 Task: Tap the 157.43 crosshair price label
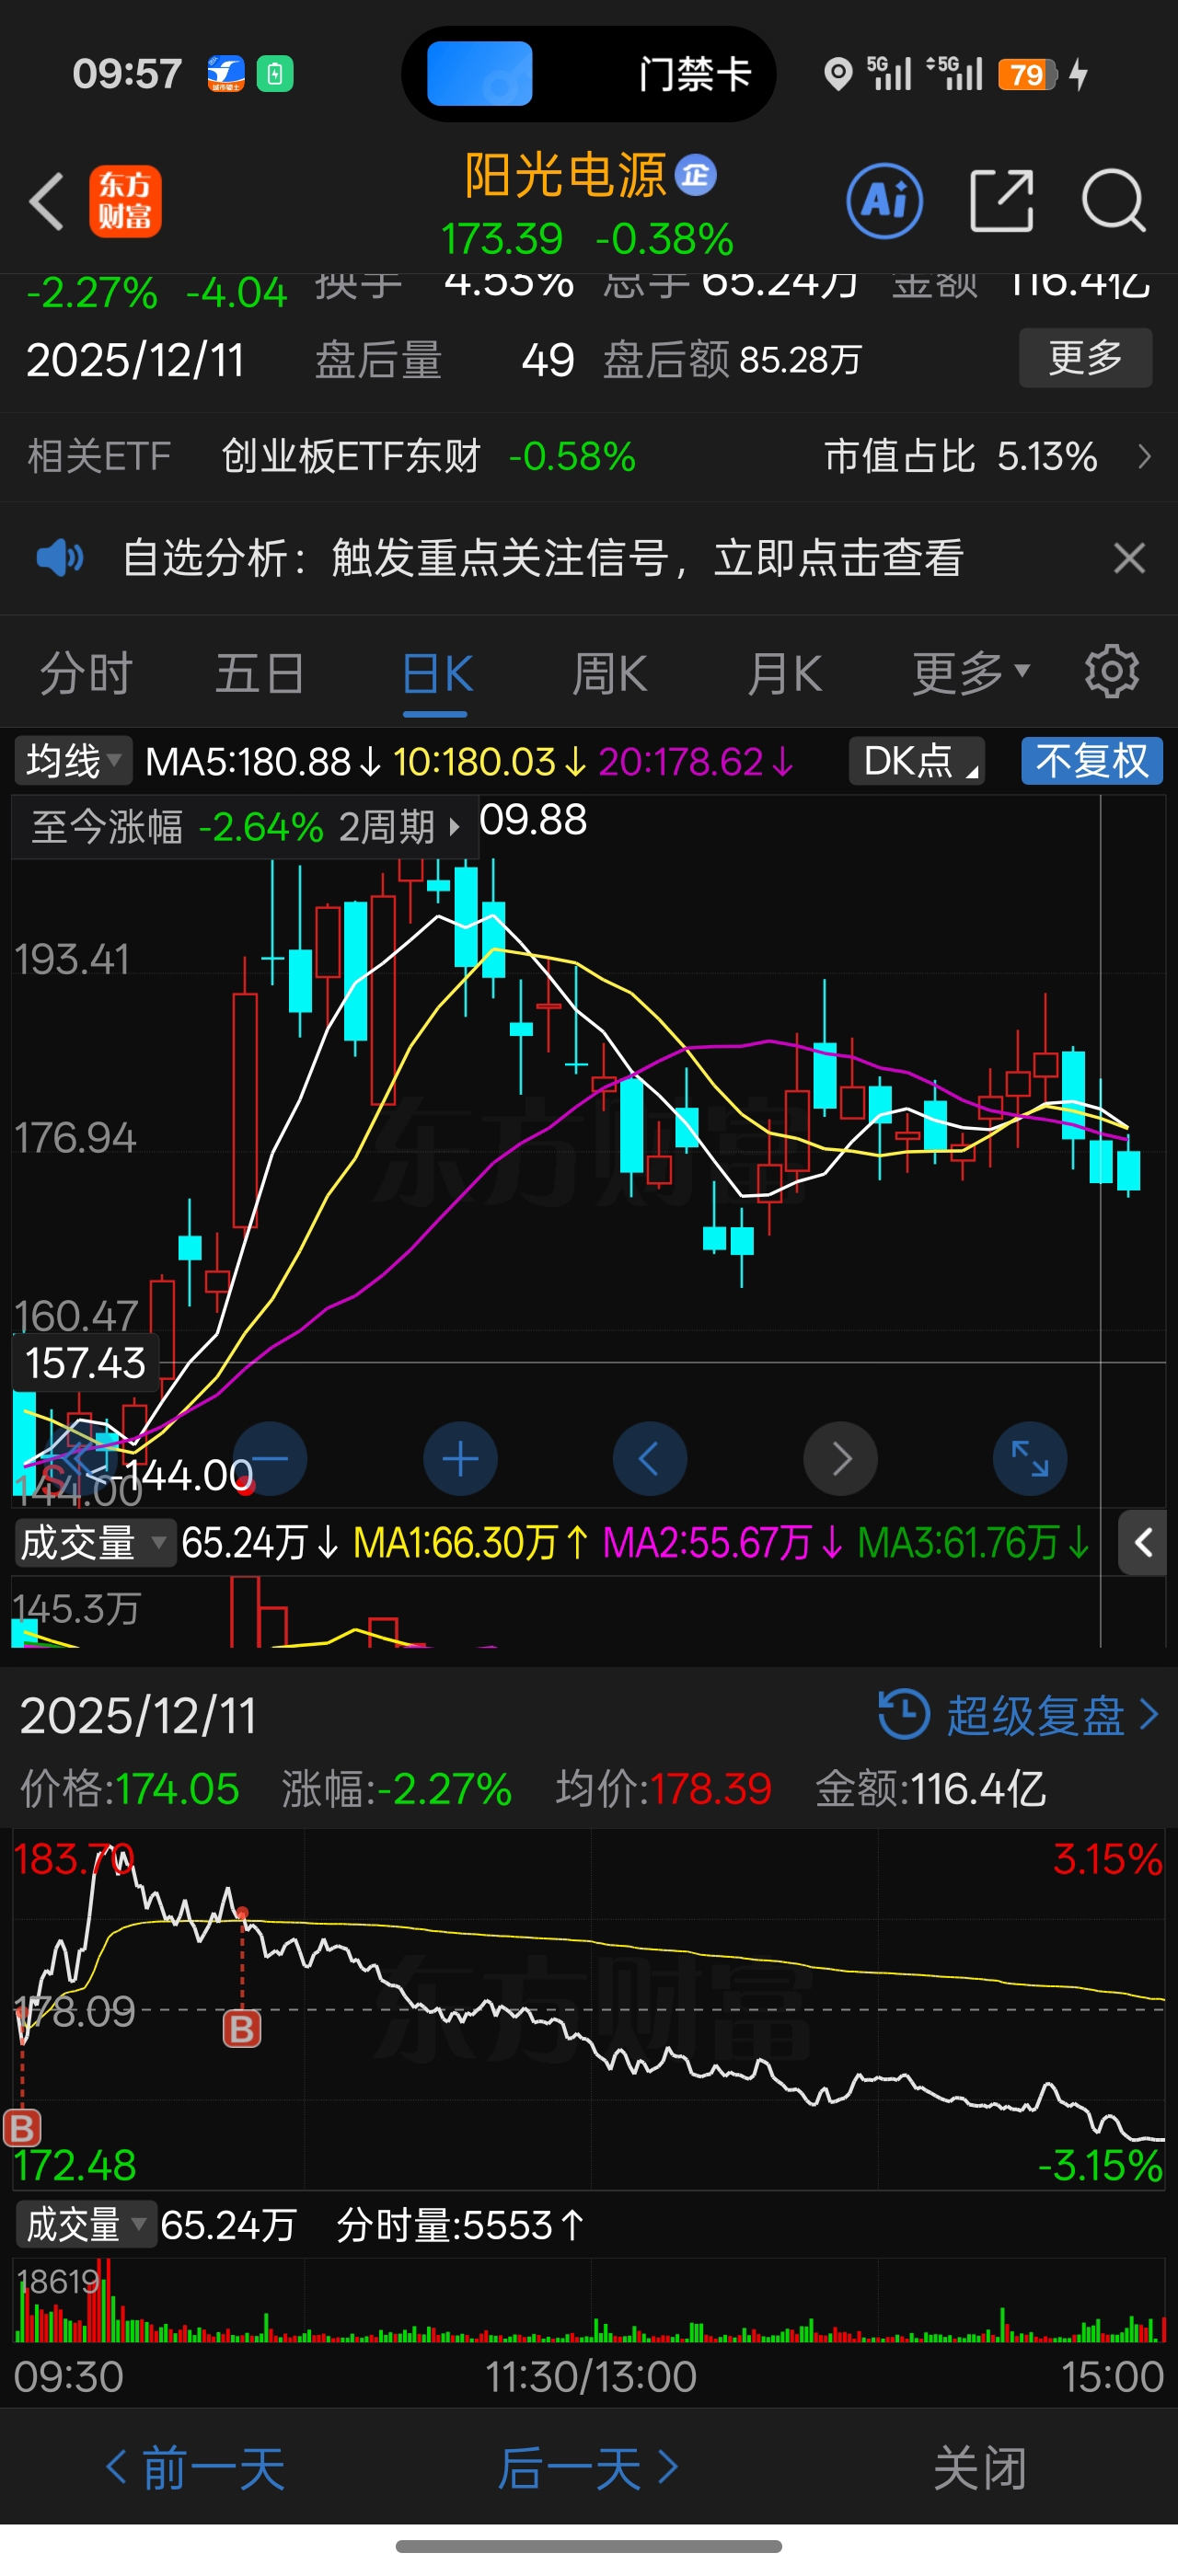[86, 1363]
